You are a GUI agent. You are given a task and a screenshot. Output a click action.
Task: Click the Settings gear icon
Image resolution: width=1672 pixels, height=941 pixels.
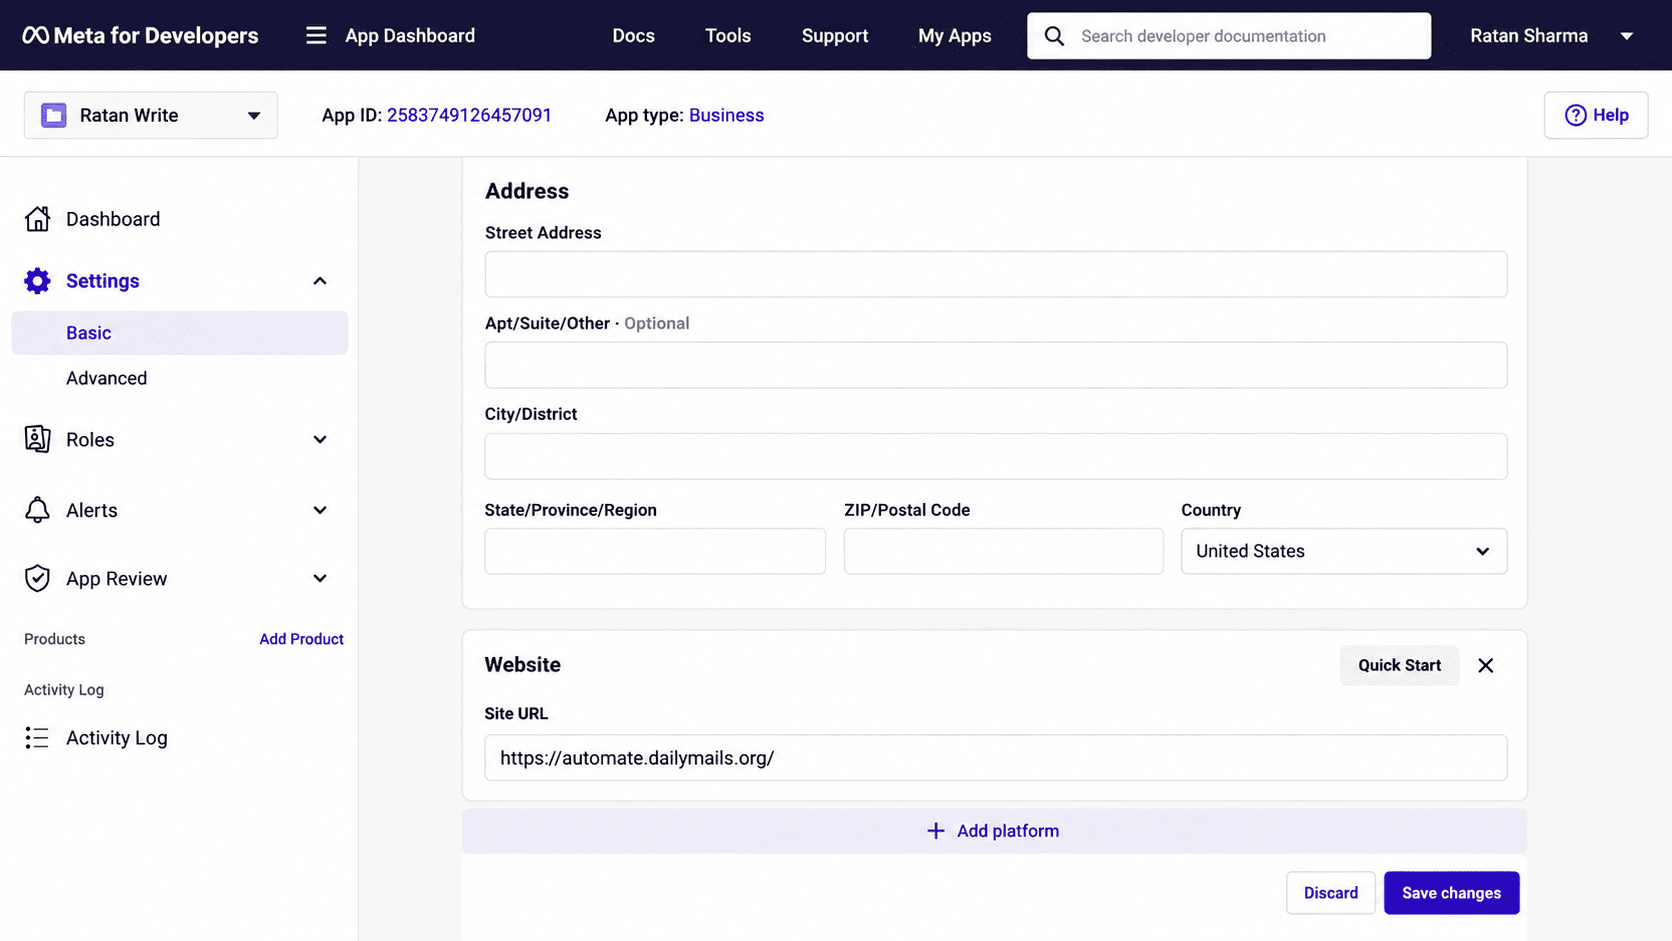coord(37,281)
